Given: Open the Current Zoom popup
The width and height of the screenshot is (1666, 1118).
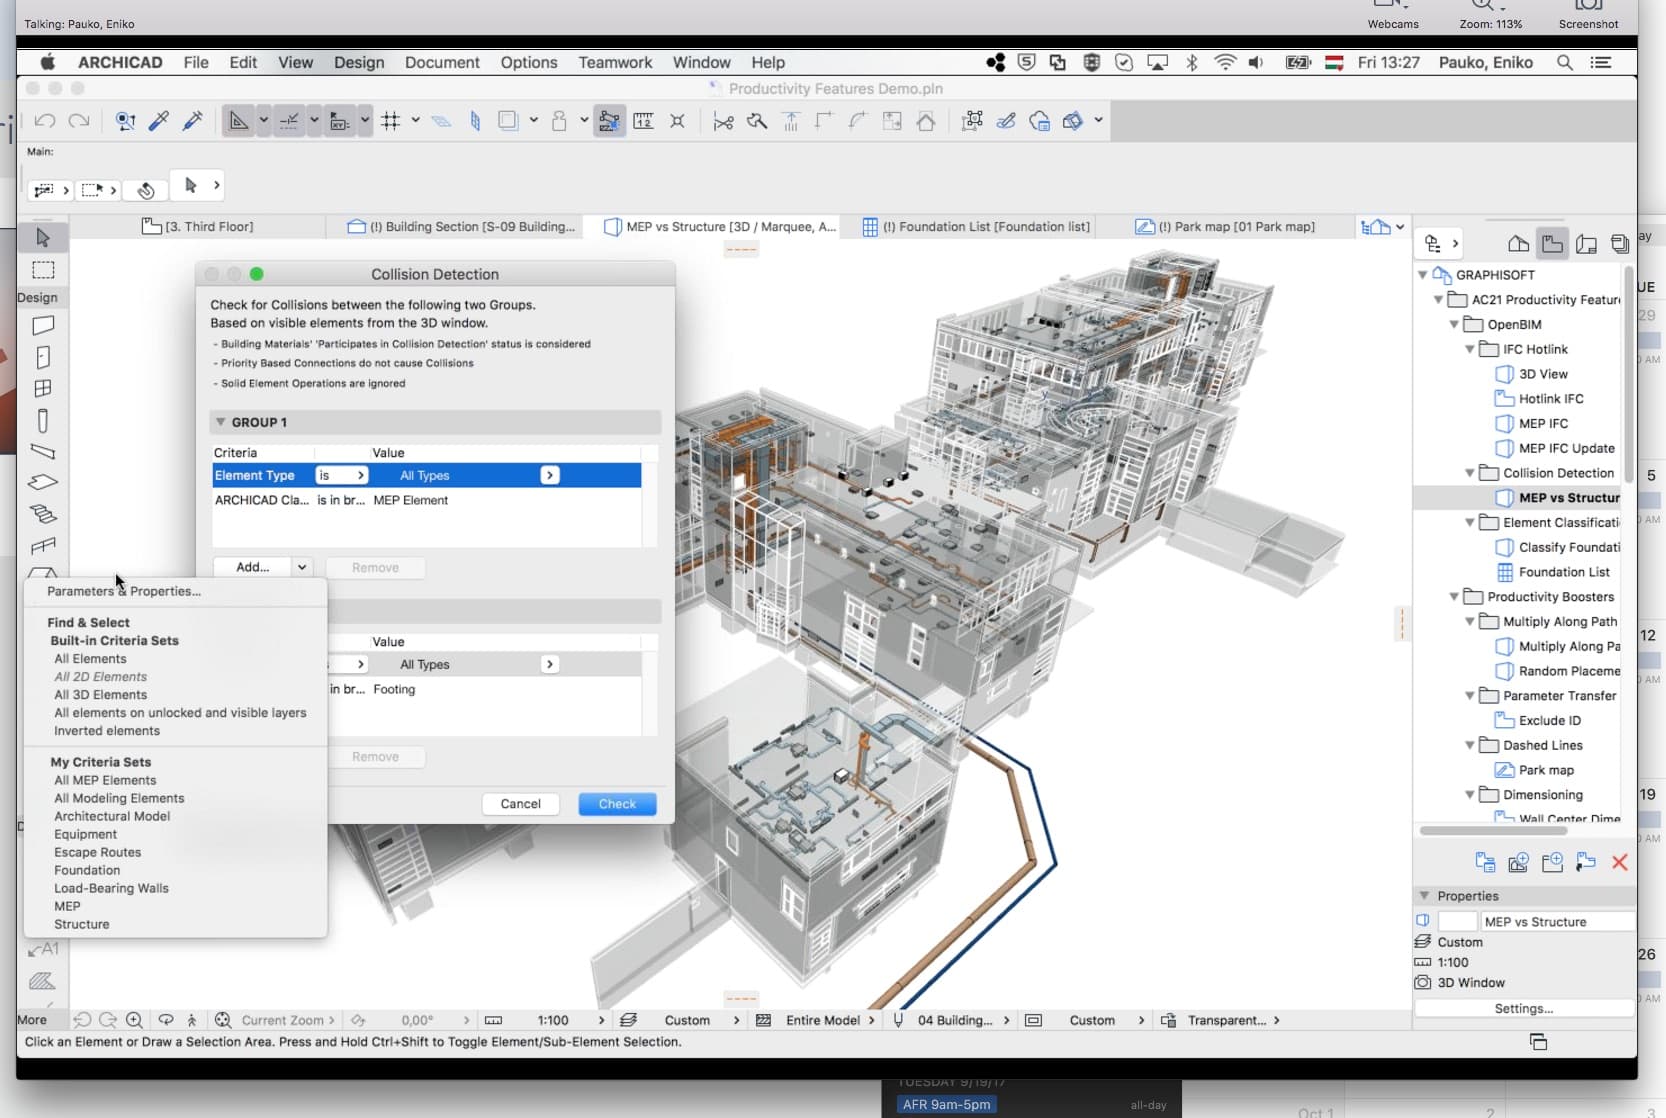Looking at the screenshot, I should point(288,1020).
